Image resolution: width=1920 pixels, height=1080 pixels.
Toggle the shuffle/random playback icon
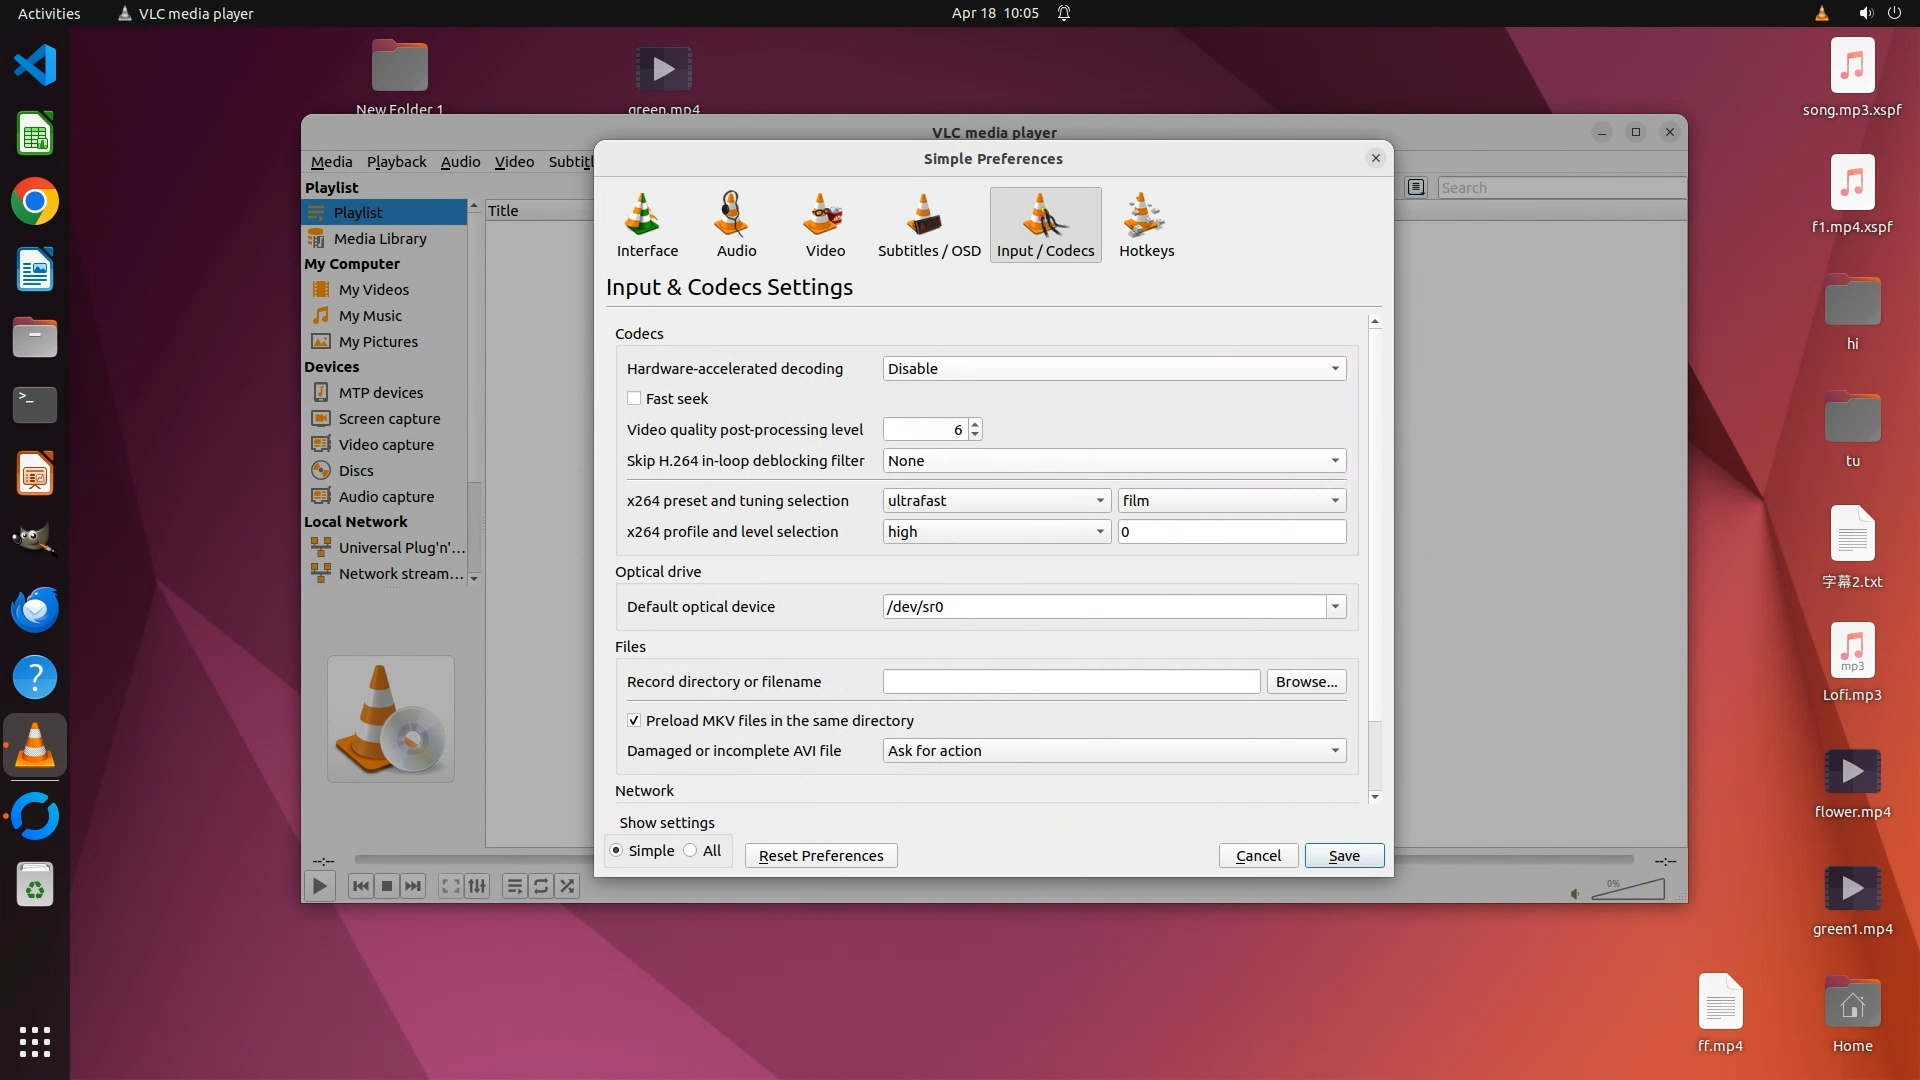567,886
